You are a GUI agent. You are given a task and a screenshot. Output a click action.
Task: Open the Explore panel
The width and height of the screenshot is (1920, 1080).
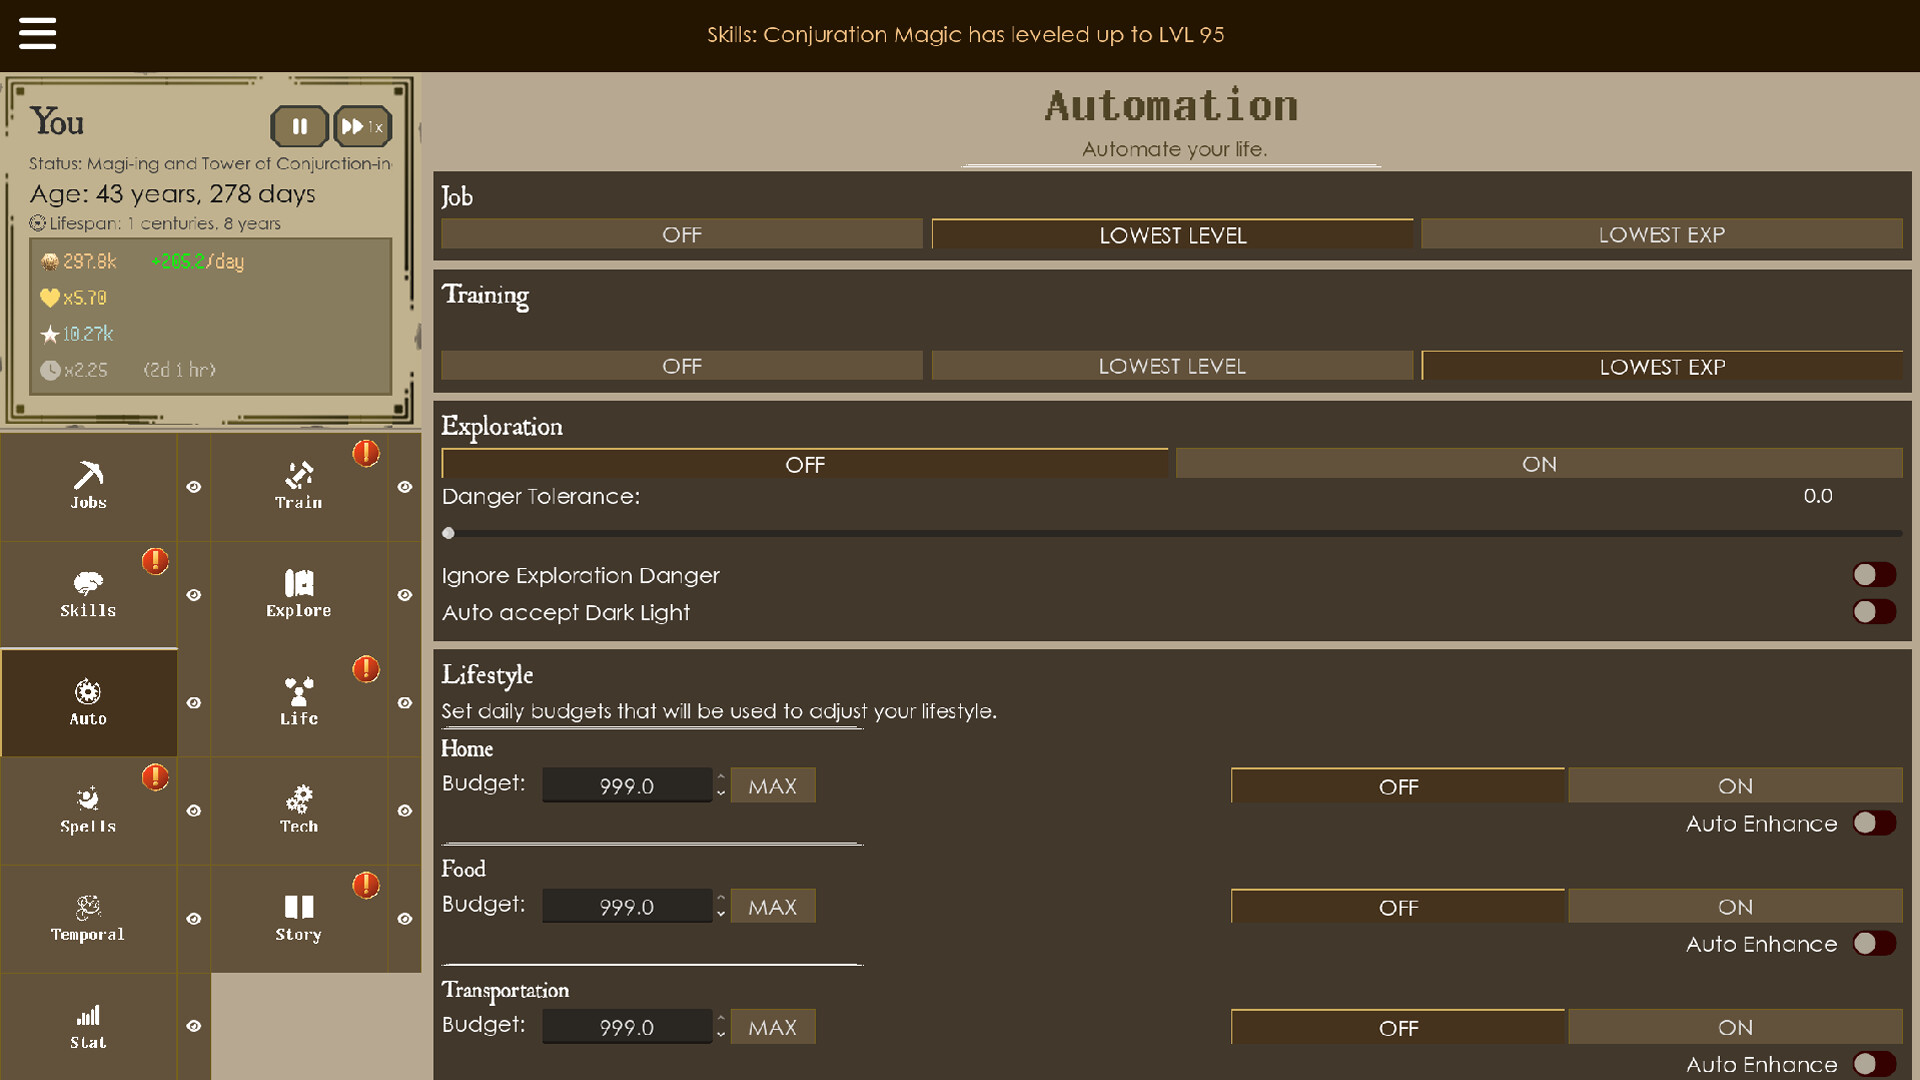(297, 594)
